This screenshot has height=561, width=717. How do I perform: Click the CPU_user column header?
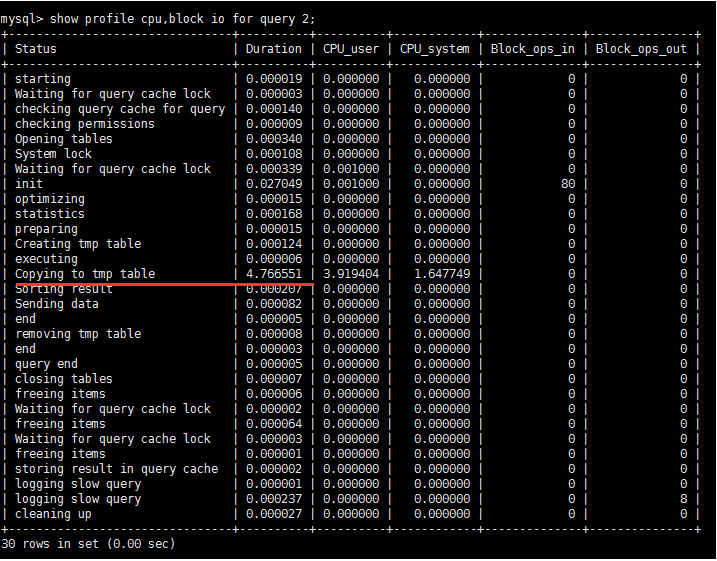click(x=351, y=49)
